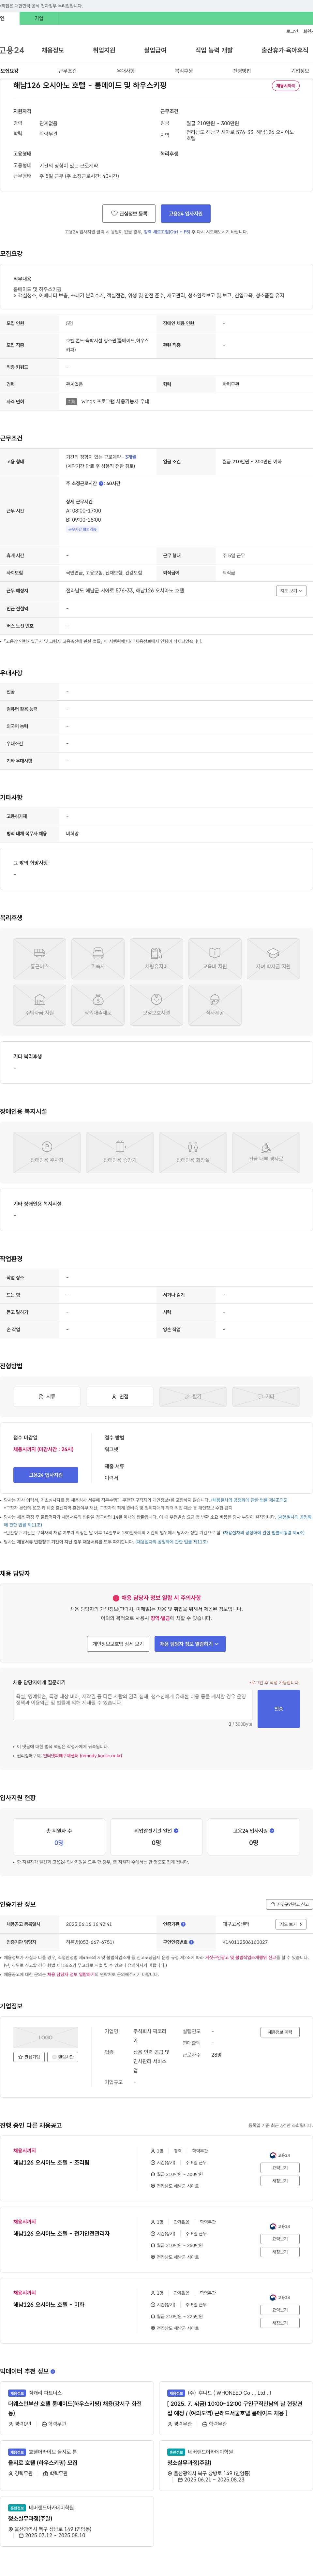Click the 거짓구인광고 신고 button

(x=289, y=1904)
